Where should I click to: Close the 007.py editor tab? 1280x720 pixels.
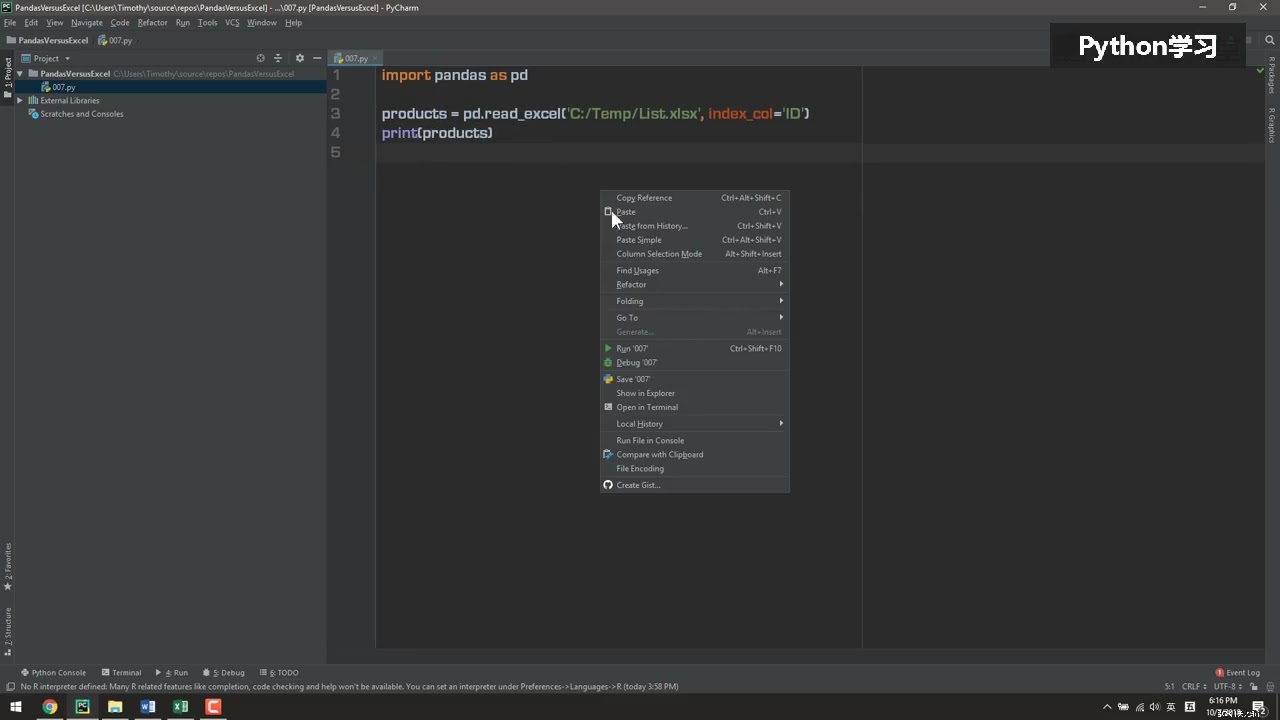375,59
